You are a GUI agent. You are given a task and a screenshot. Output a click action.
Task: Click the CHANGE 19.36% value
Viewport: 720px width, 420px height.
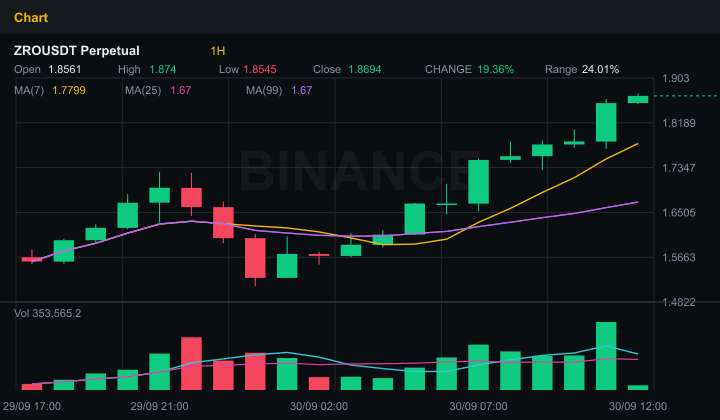tap(495, 69)
